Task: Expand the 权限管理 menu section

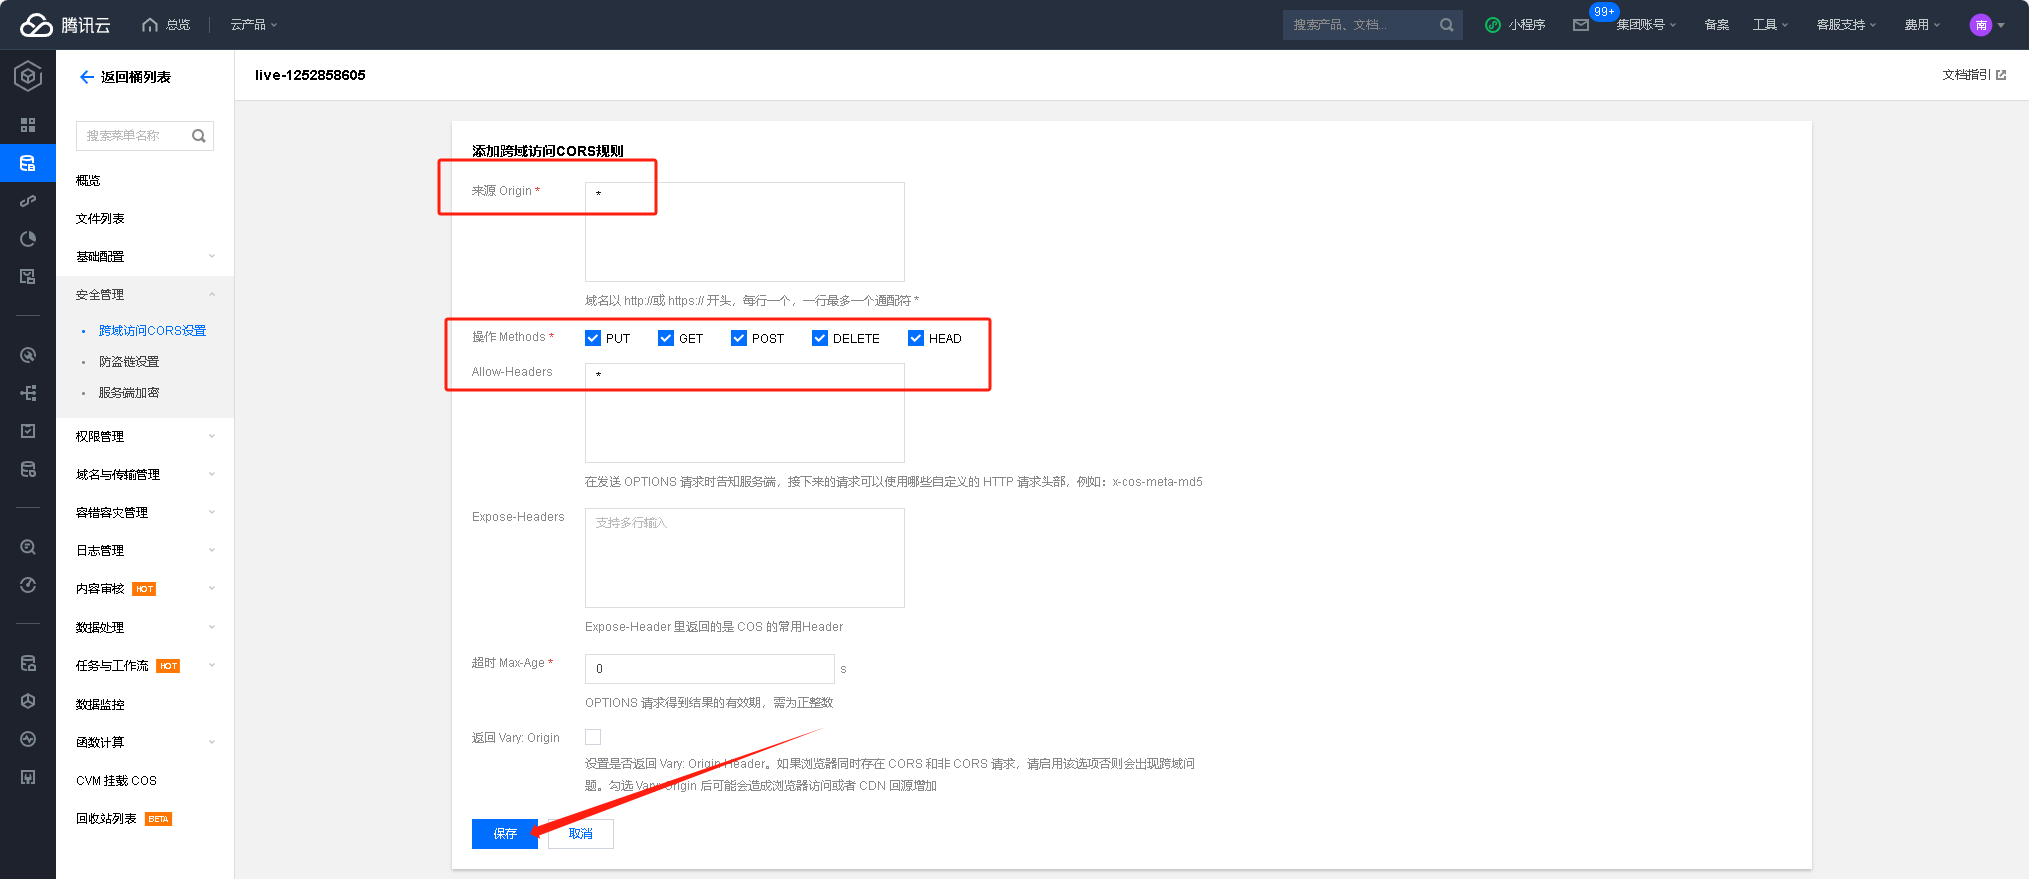Action: pos(145,437)
